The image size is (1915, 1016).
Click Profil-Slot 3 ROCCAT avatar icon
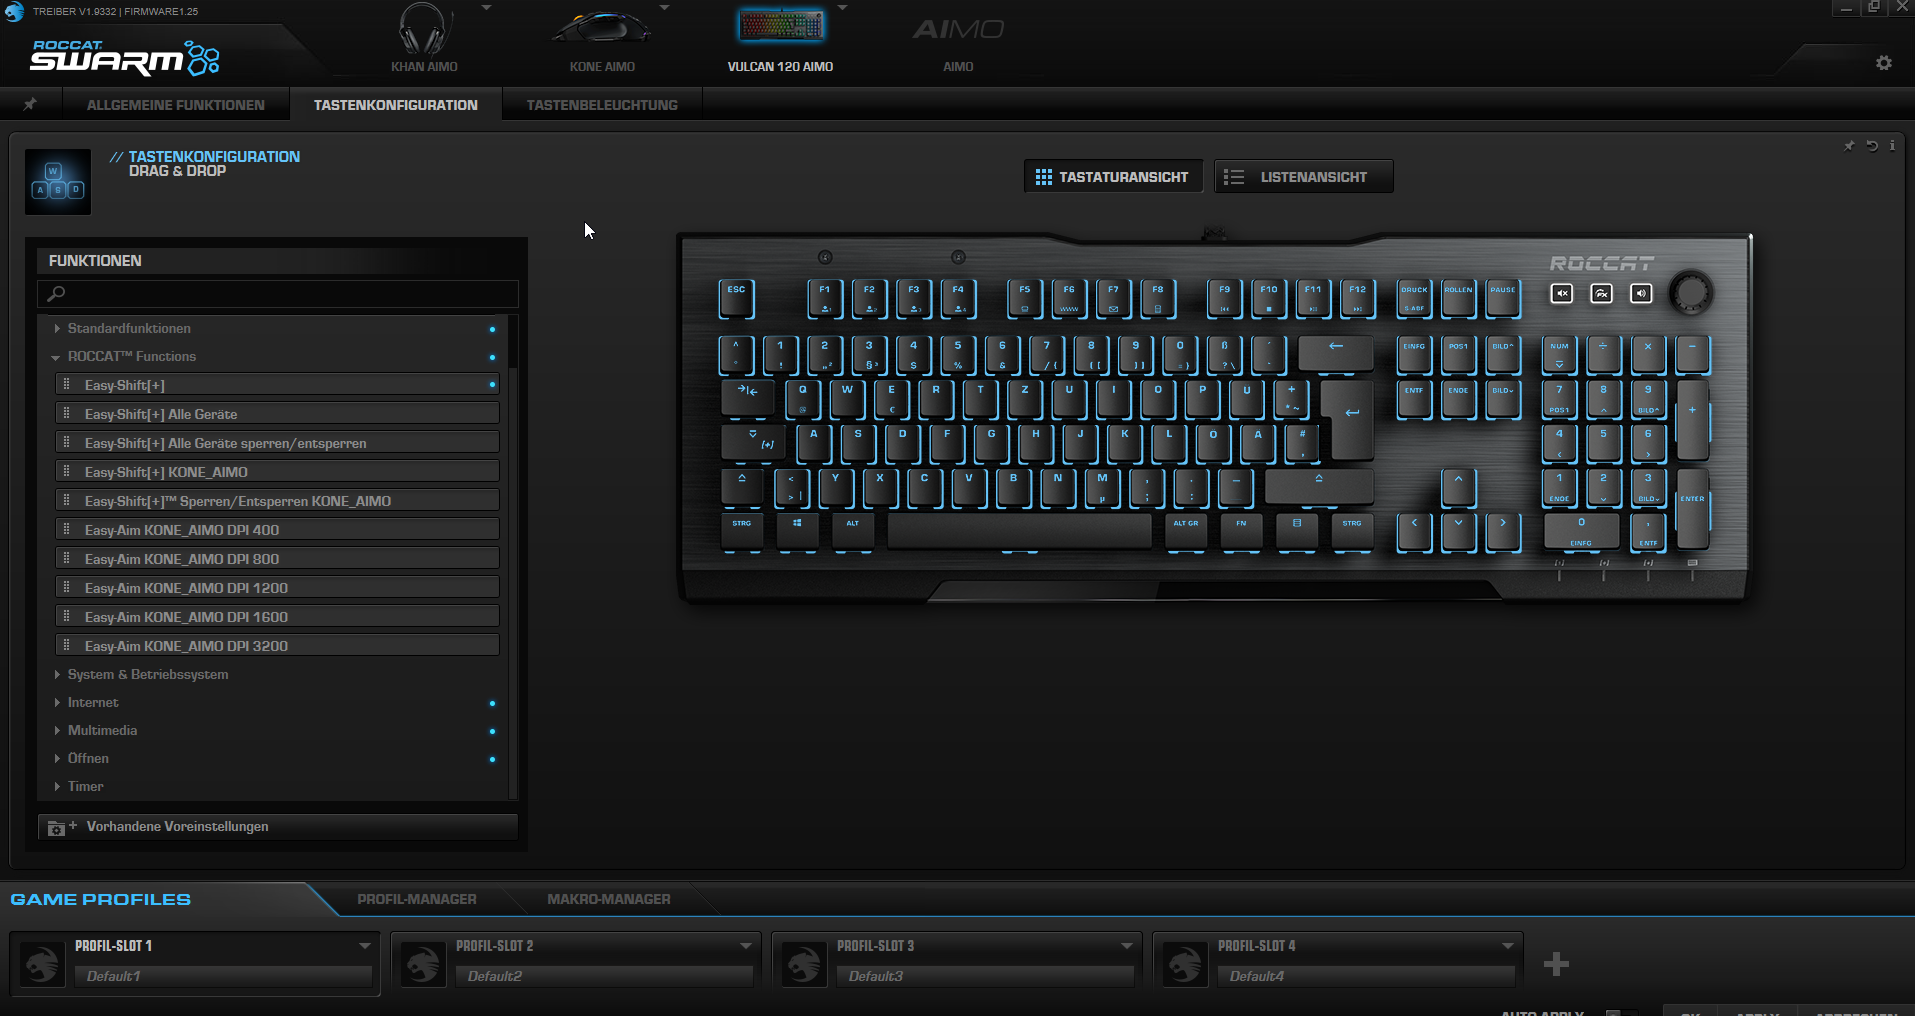804,964
